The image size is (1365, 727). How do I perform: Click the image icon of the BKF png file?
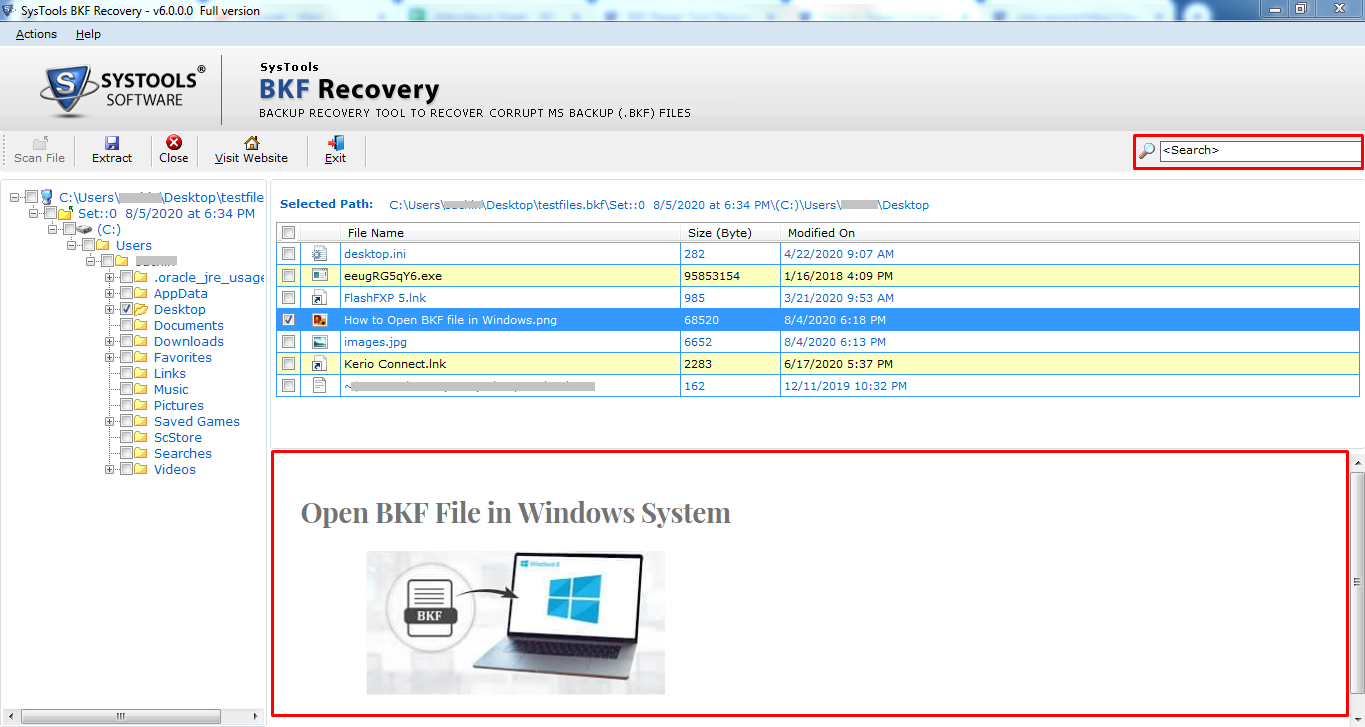(320, 320)
